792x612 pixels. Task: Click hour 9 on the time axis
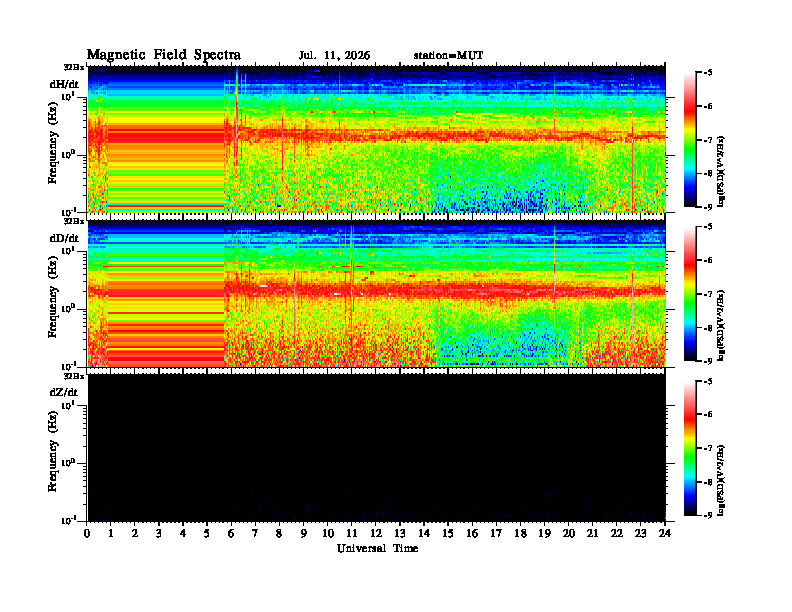[x=304, y=533]
